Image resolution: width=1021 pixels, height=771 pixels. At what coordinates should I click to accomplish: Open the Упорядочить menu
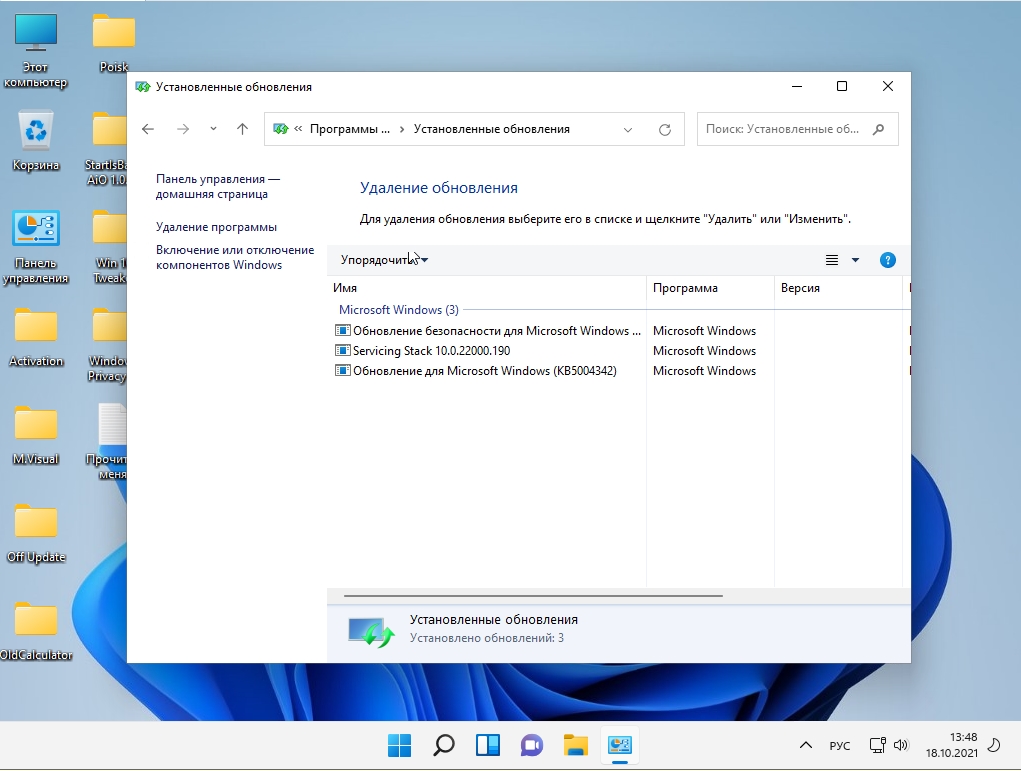coord(384,260)
